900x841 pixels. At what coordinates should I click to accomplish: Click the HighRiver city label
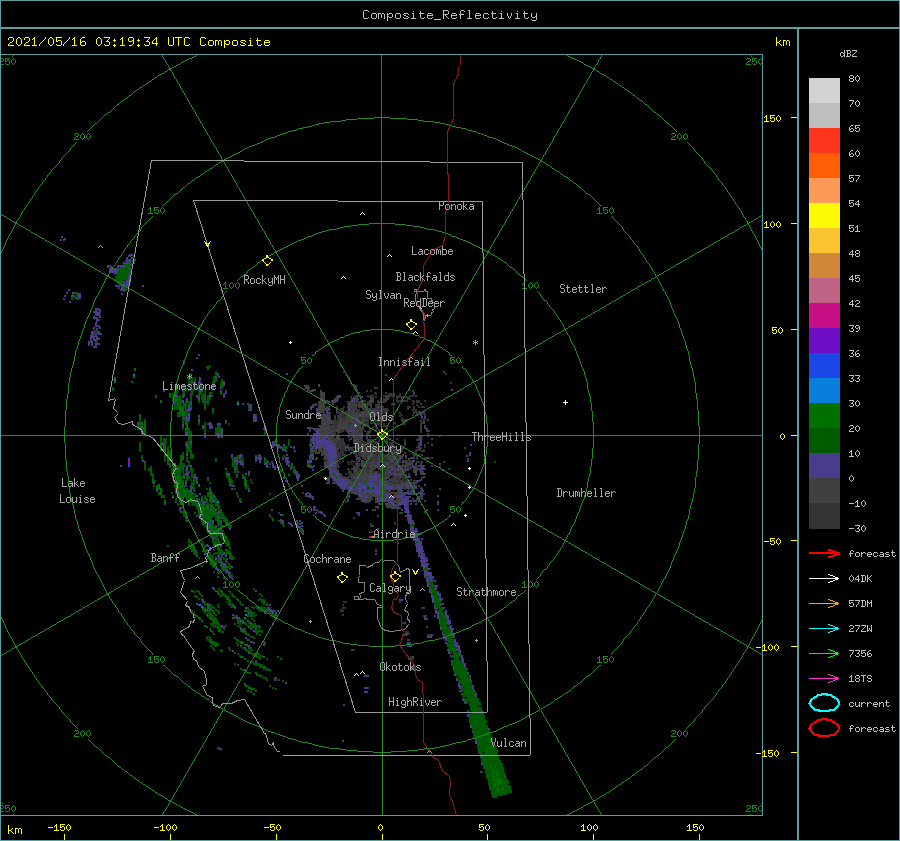[415, 702]
